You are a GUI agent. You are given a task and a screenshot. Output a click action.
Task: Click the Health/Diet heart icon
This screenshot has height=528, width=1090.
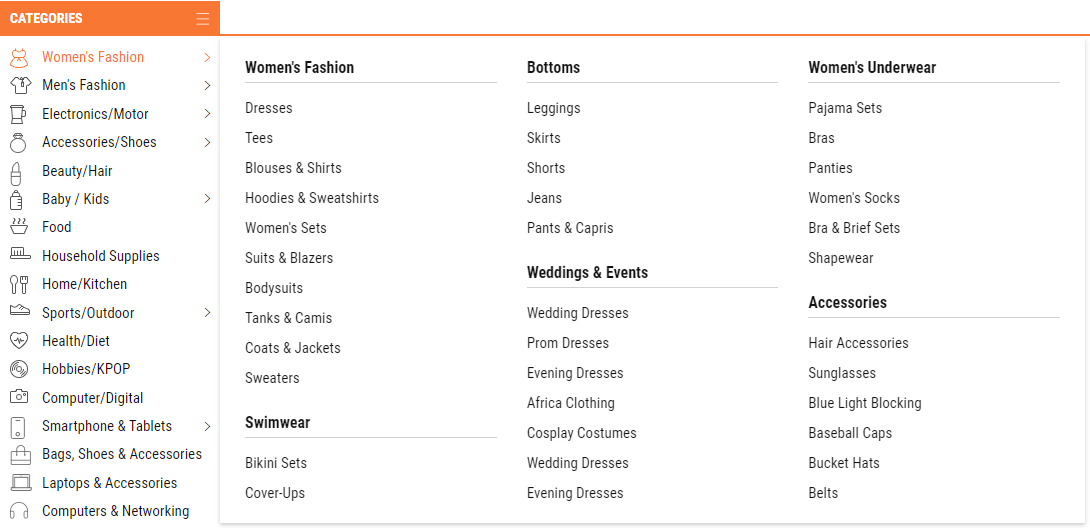[x=20, y=341]
